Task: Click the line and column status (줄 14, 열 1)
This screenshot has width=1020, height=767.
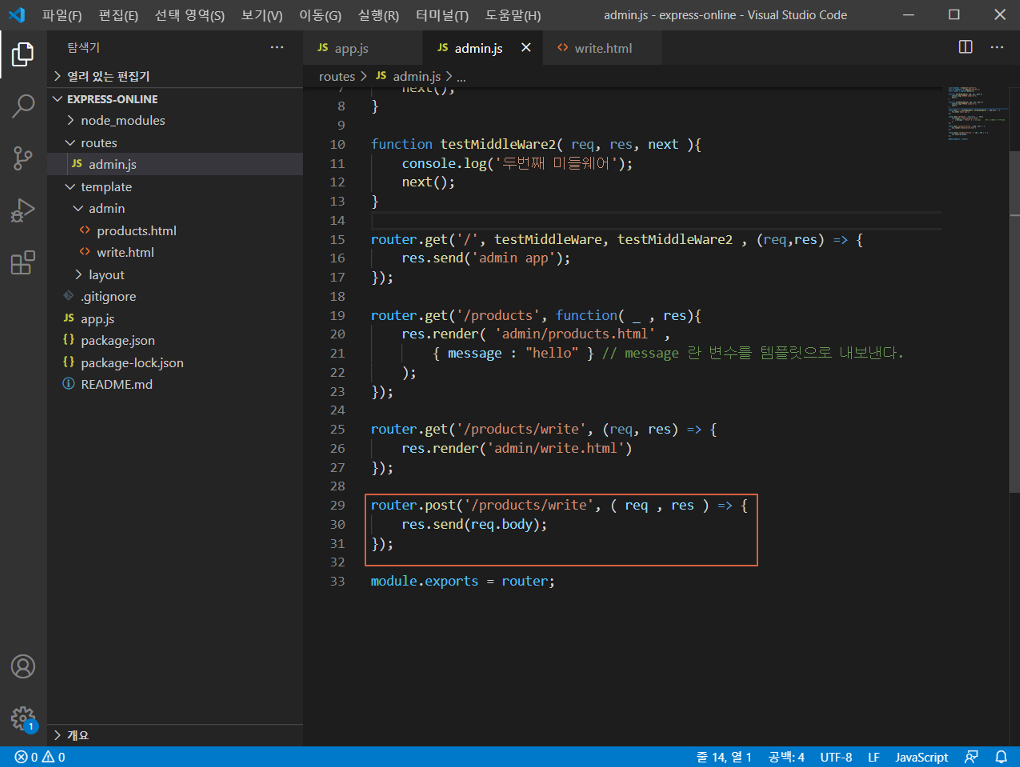Action: point(724,757)
